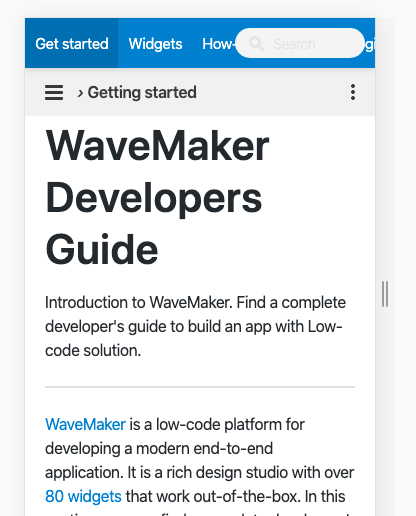Click the cut-off tab right of search

[370, 44]
